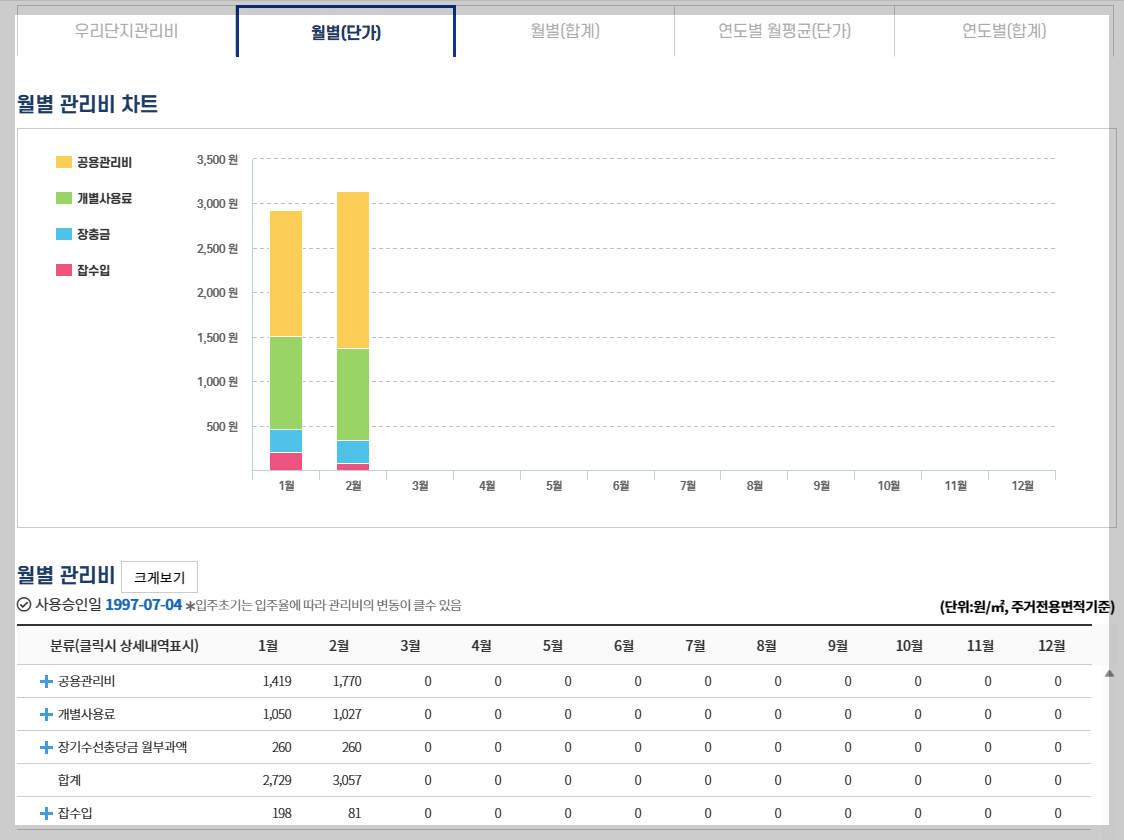Click the 공용관리비 row label
This screenshot has height=840, width=1124.
click(x=86, y=682)
